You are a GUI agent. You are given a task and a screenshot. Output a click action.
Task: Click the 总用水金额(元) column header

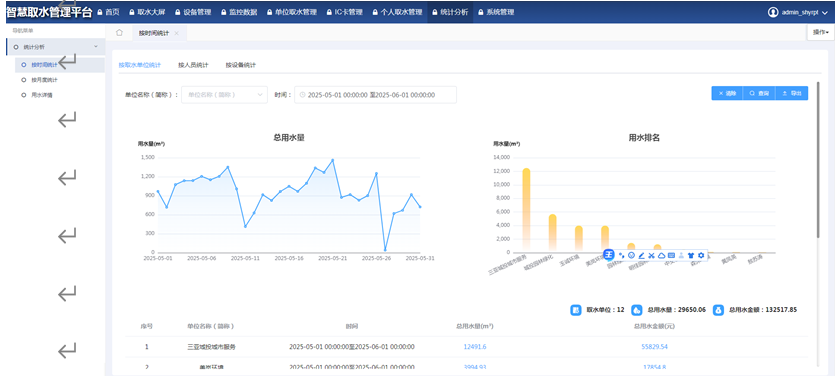[654, 326]
